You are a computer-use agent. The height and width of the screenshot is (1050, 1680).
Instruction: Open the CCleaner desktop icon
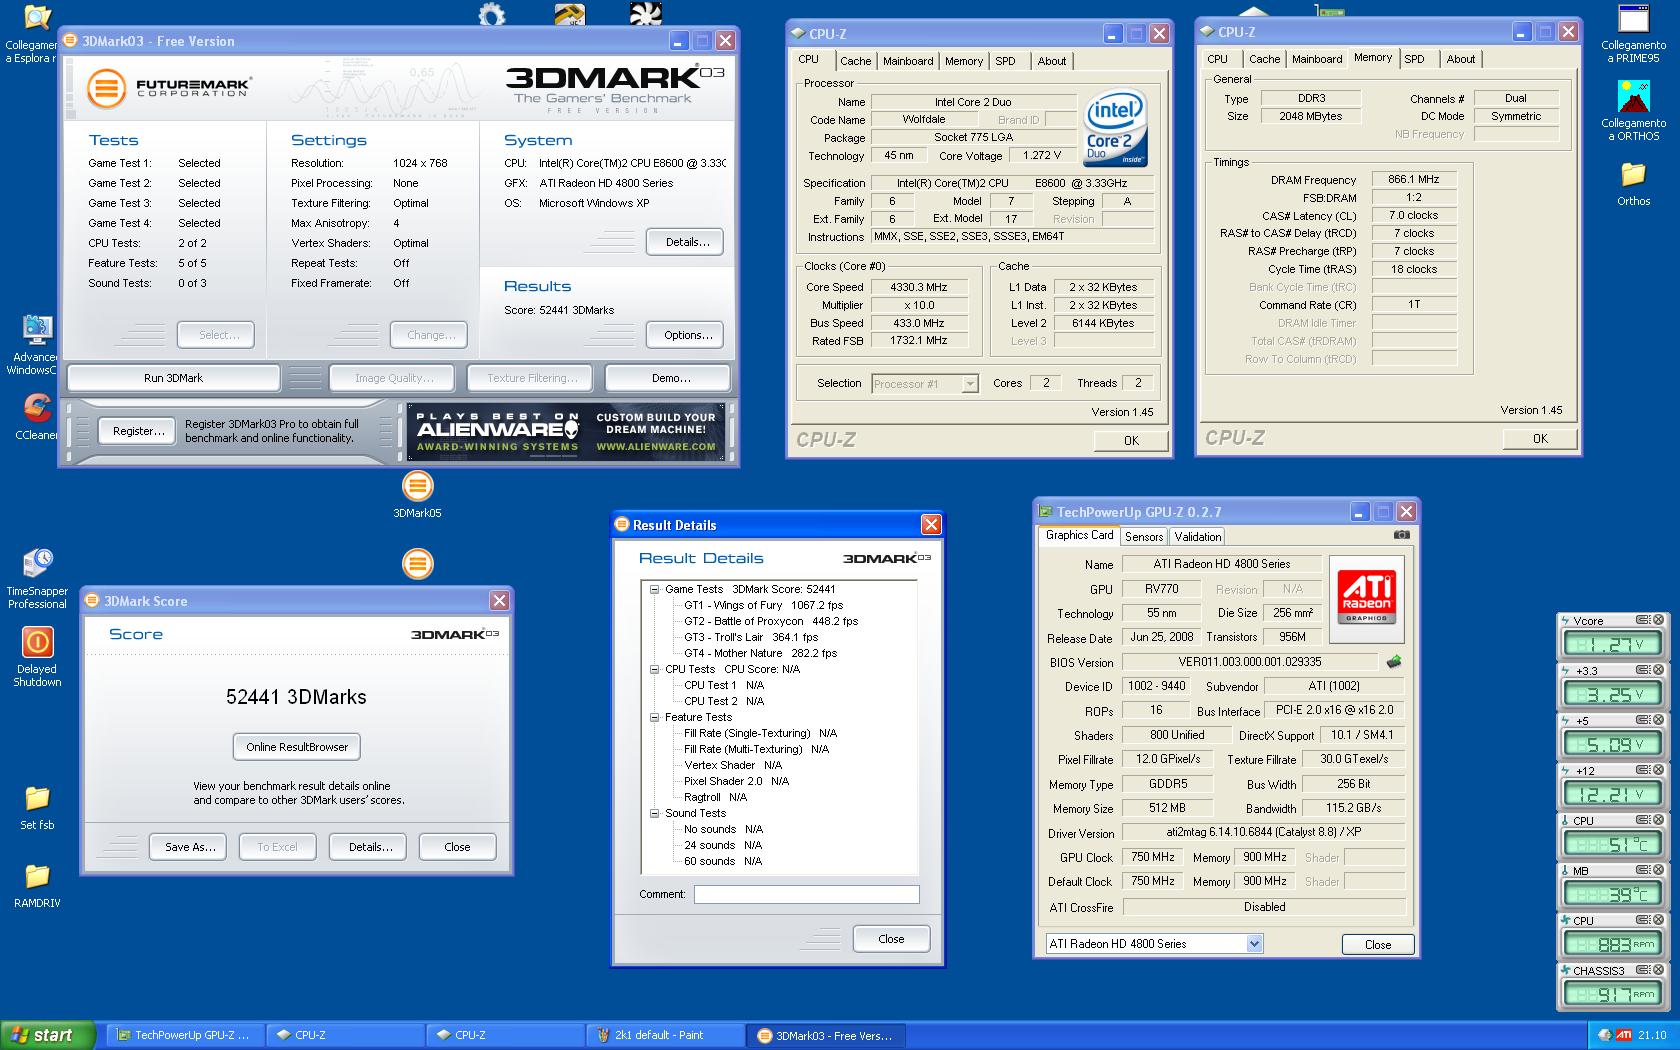click(x=35, y=416)
